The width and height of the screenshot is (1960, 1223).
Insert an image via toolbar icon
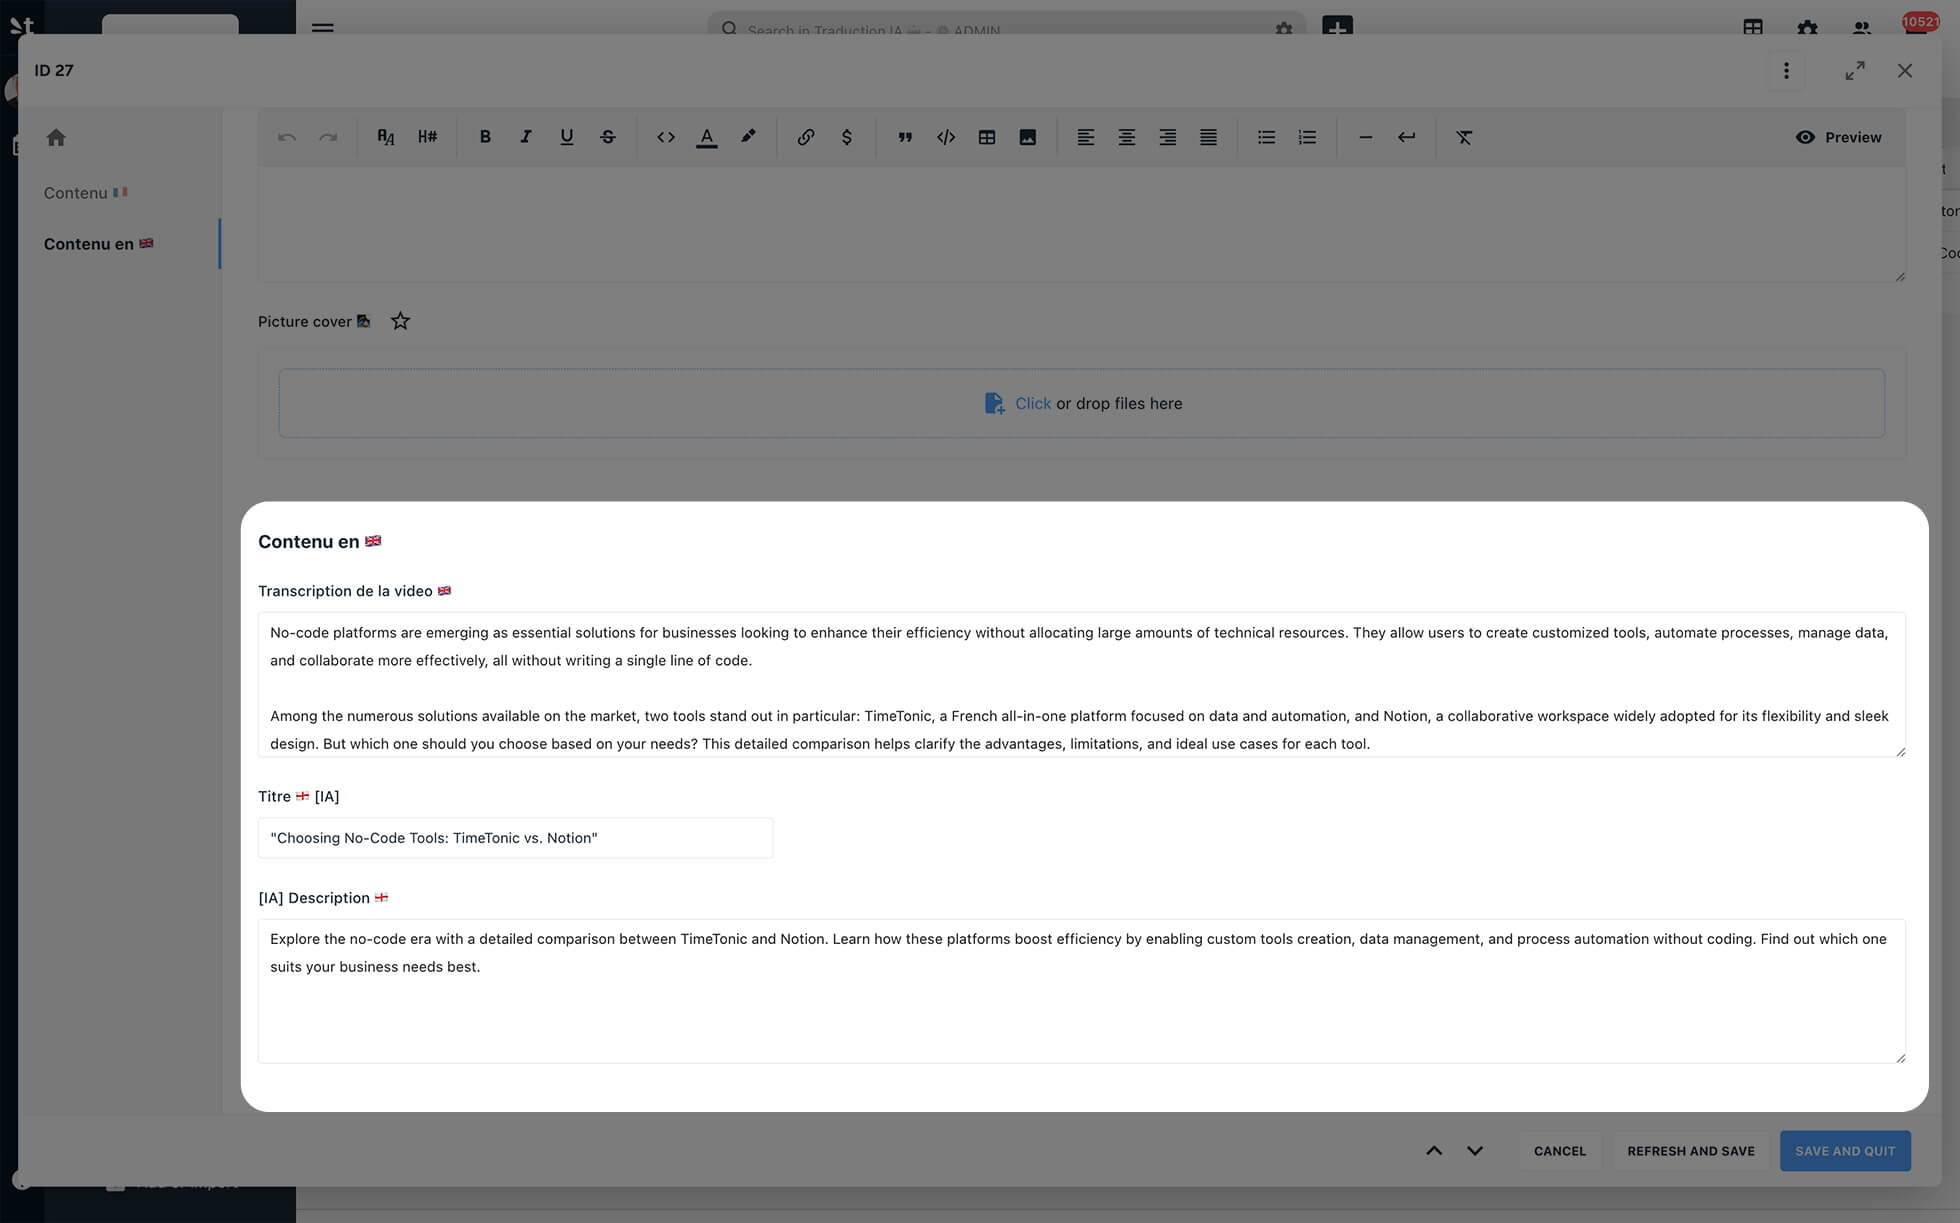[x=1027, y=137]
